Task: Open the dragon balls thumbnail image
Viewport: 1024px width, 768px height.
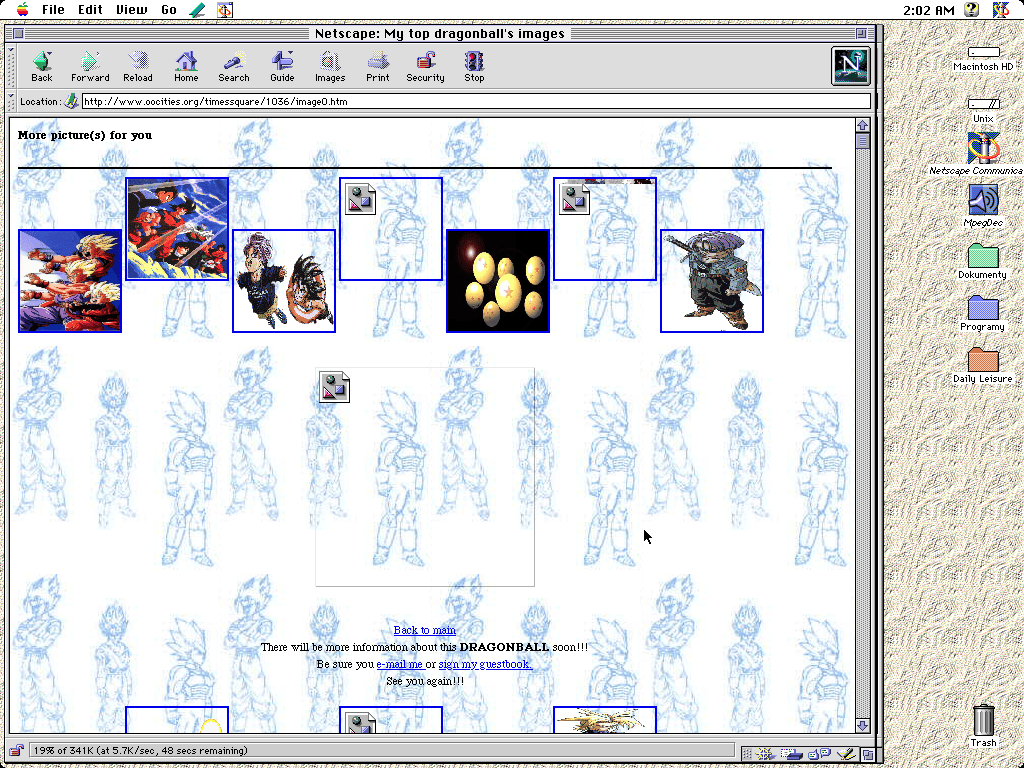Action: pyautogui.click(x=498, y=281)
